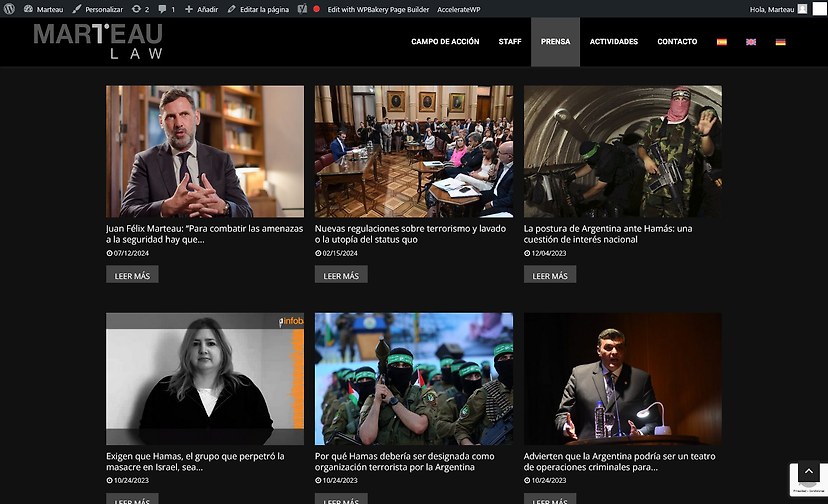This screenshot has height=504, width=828.
Task: Click Edit with WPBakery Page Builder
Action: pos(378,9)
